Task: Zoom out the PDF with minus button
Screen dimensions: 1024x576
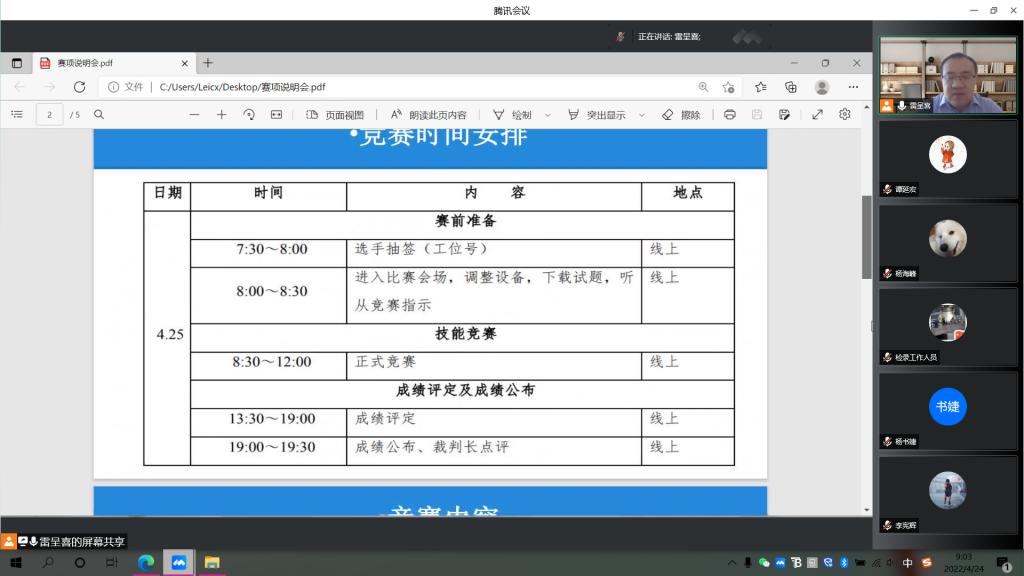Action: pyautogui.click(x=194, y=115)
